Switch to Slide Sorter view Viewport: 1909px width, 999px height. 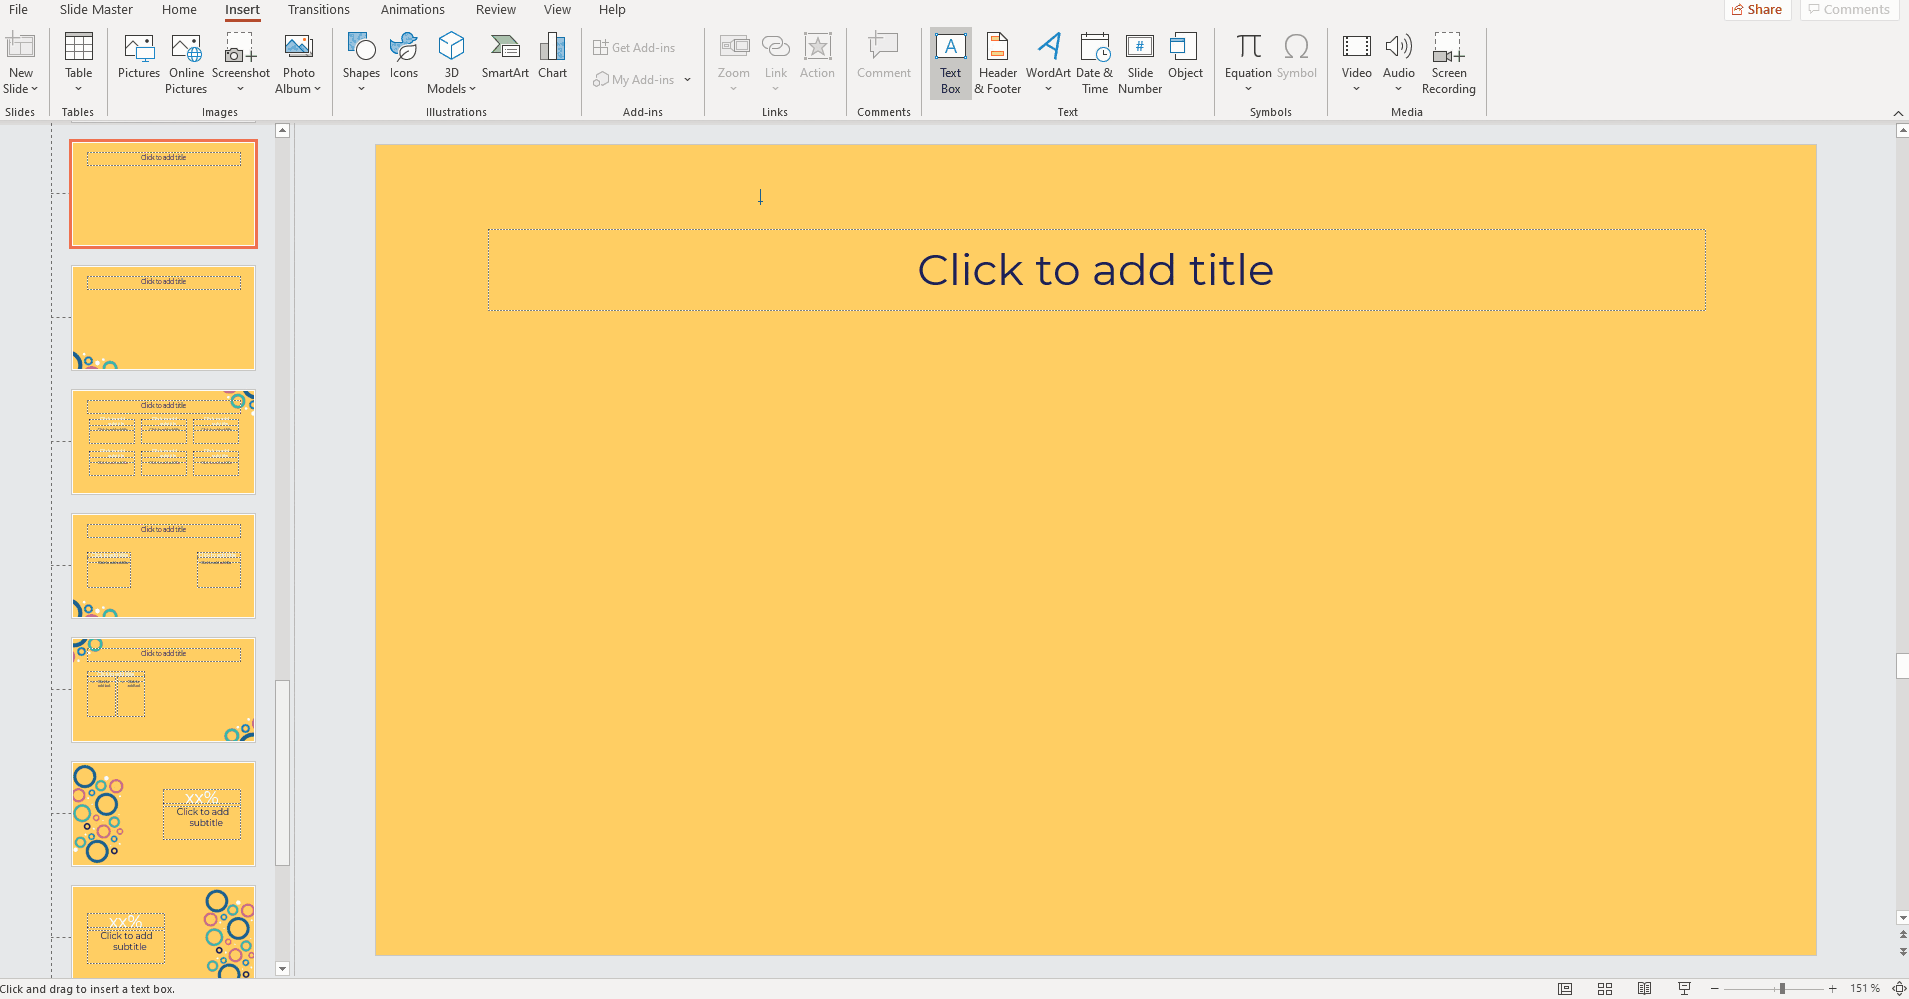(1605, 989)
